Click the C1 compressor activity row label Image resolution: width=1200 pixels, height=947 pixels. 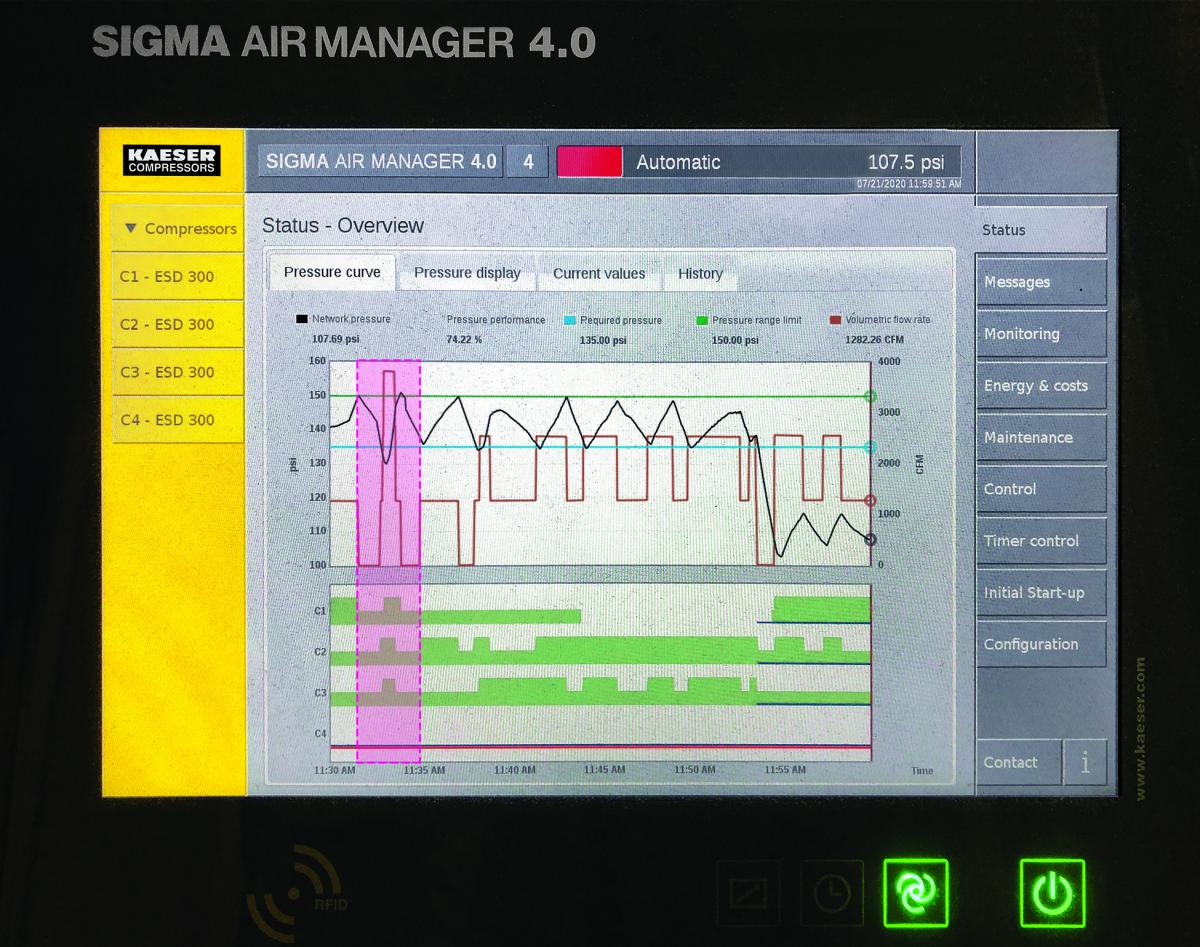[x=321, y=610]
